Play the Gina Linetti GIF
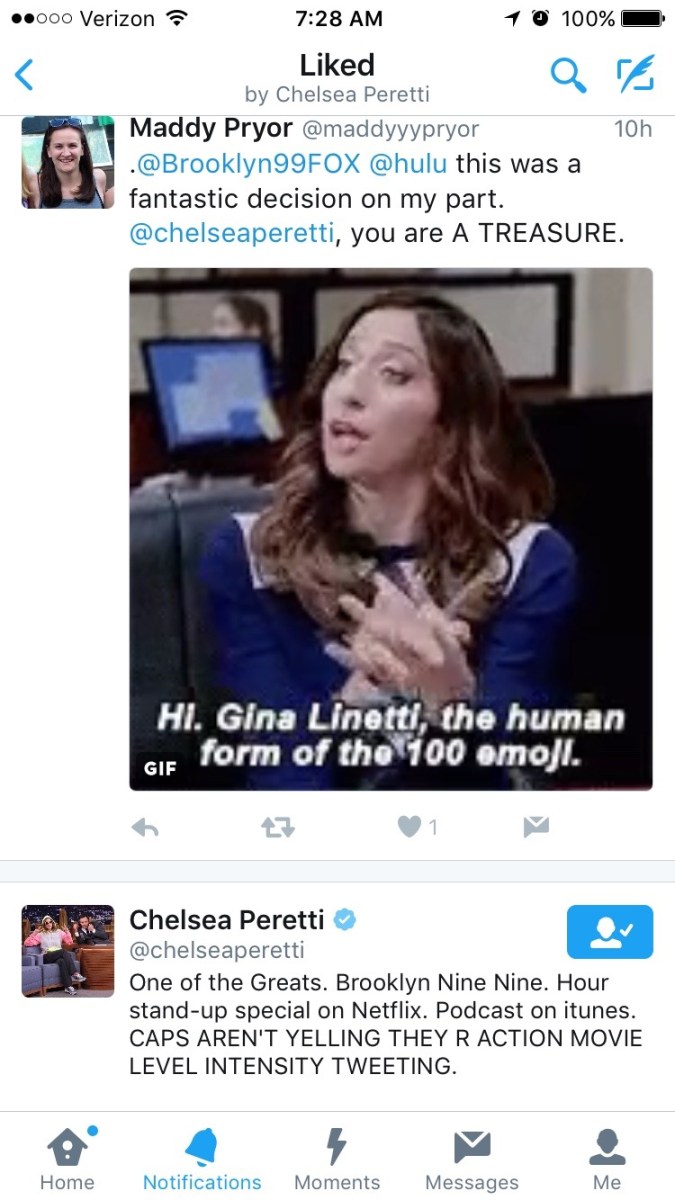The height and width of the screenshot is (1200, 675). click(391, 529)
